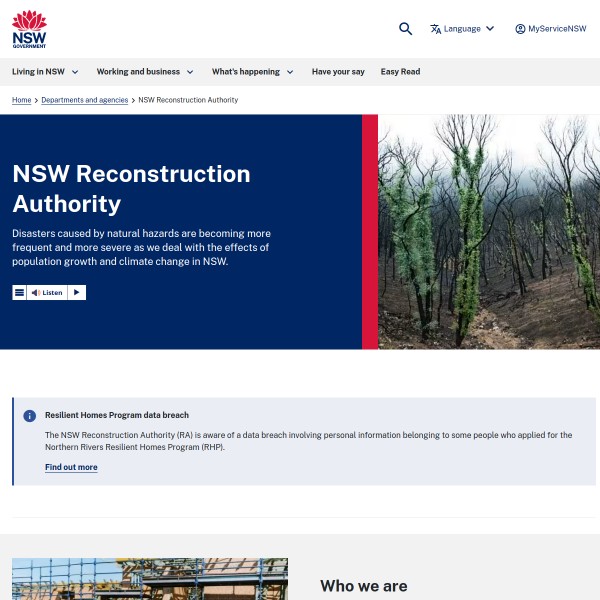The width and height of the screenshot is (600, 600).
Task: Open the Have your say menu item
Action: [338, 72]
